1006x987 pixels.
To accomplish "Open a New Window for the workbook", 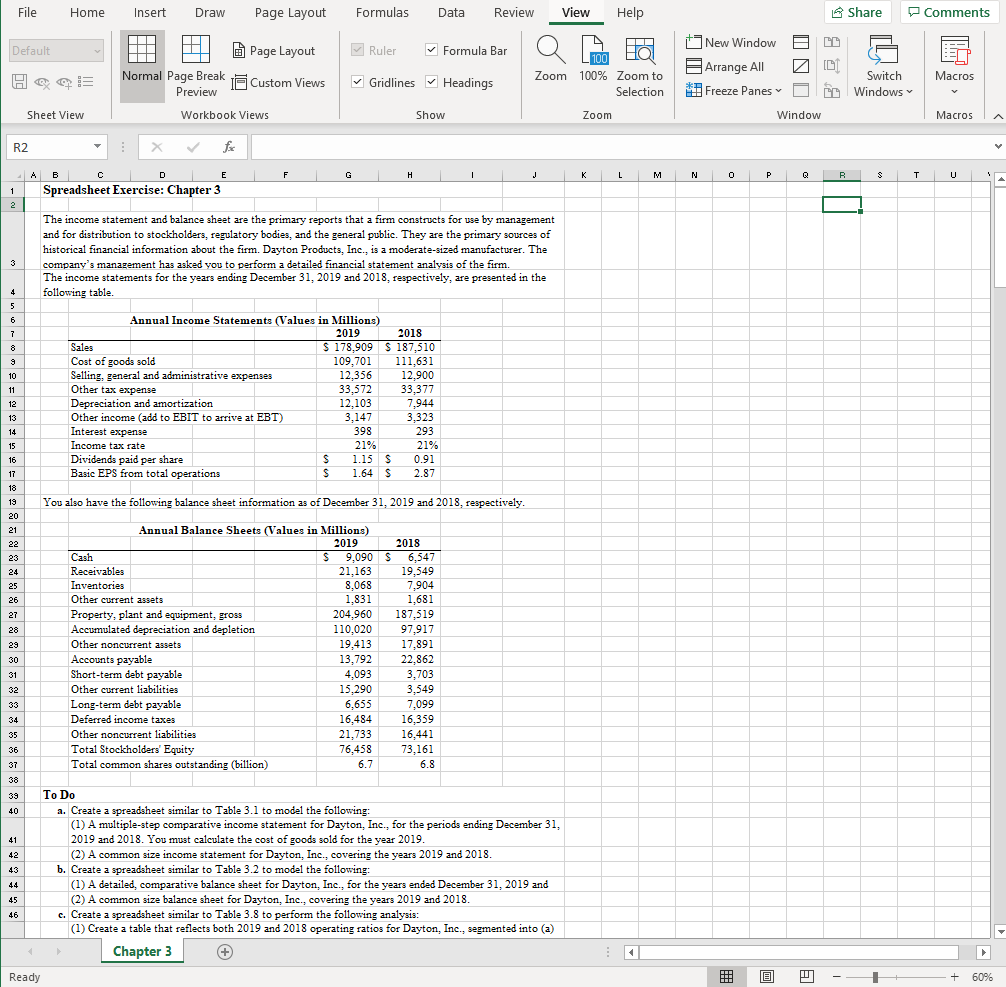I will pos(730,43).
